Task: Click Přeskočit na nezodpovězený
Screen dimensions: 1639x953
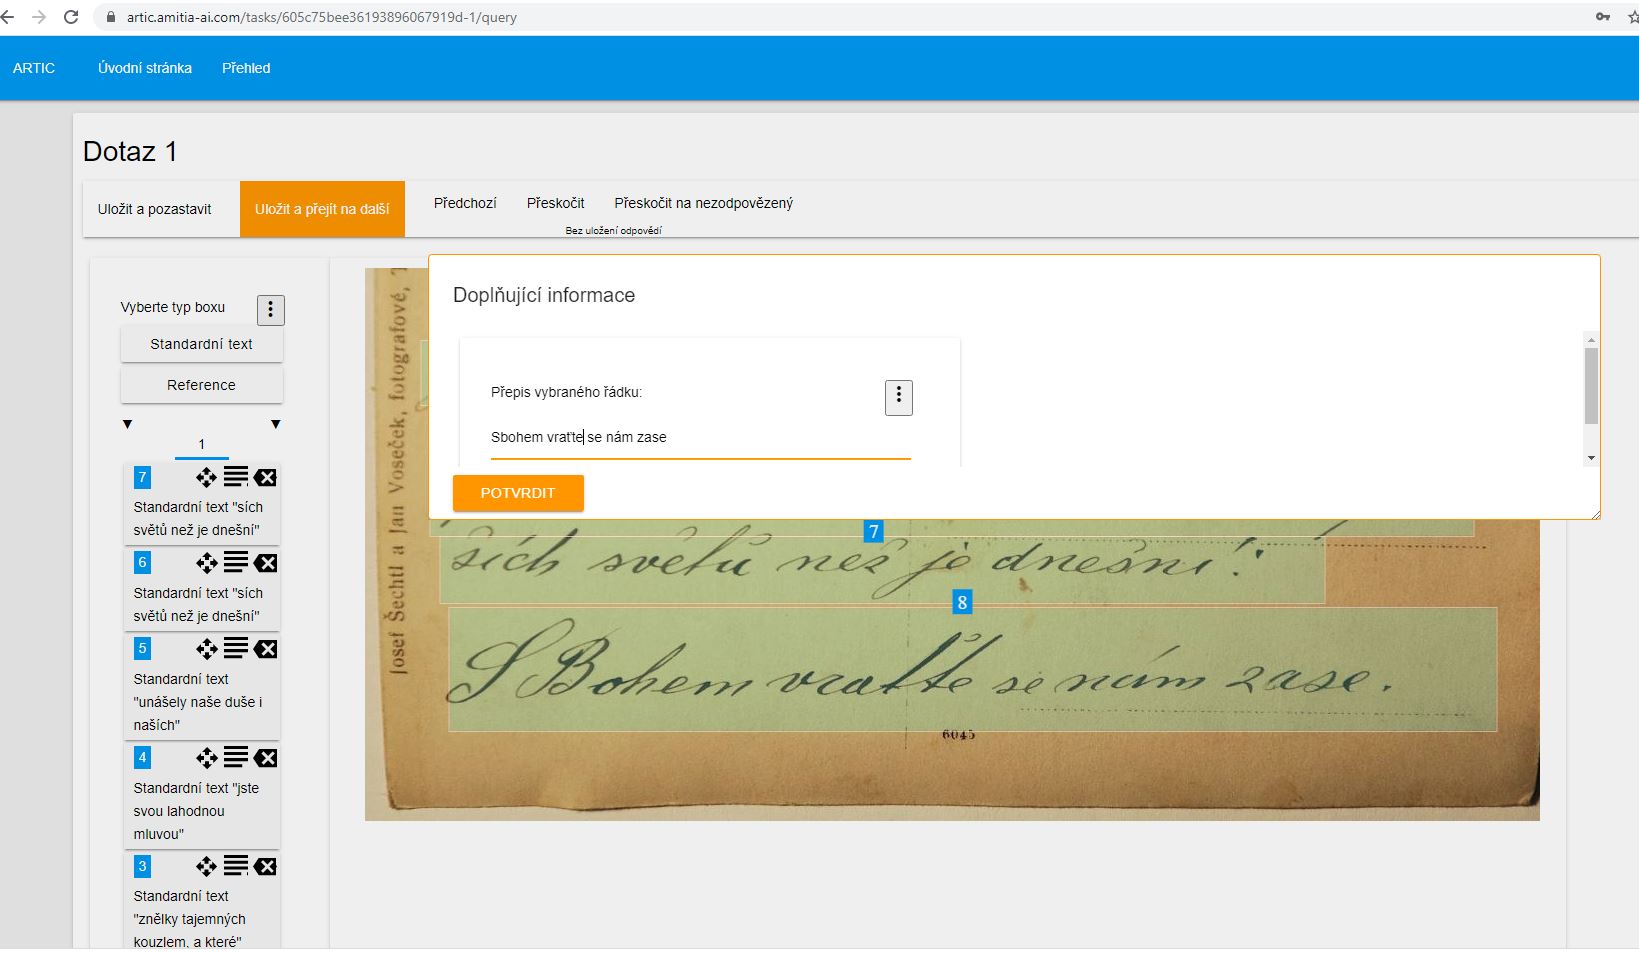Action: point(704,203)
